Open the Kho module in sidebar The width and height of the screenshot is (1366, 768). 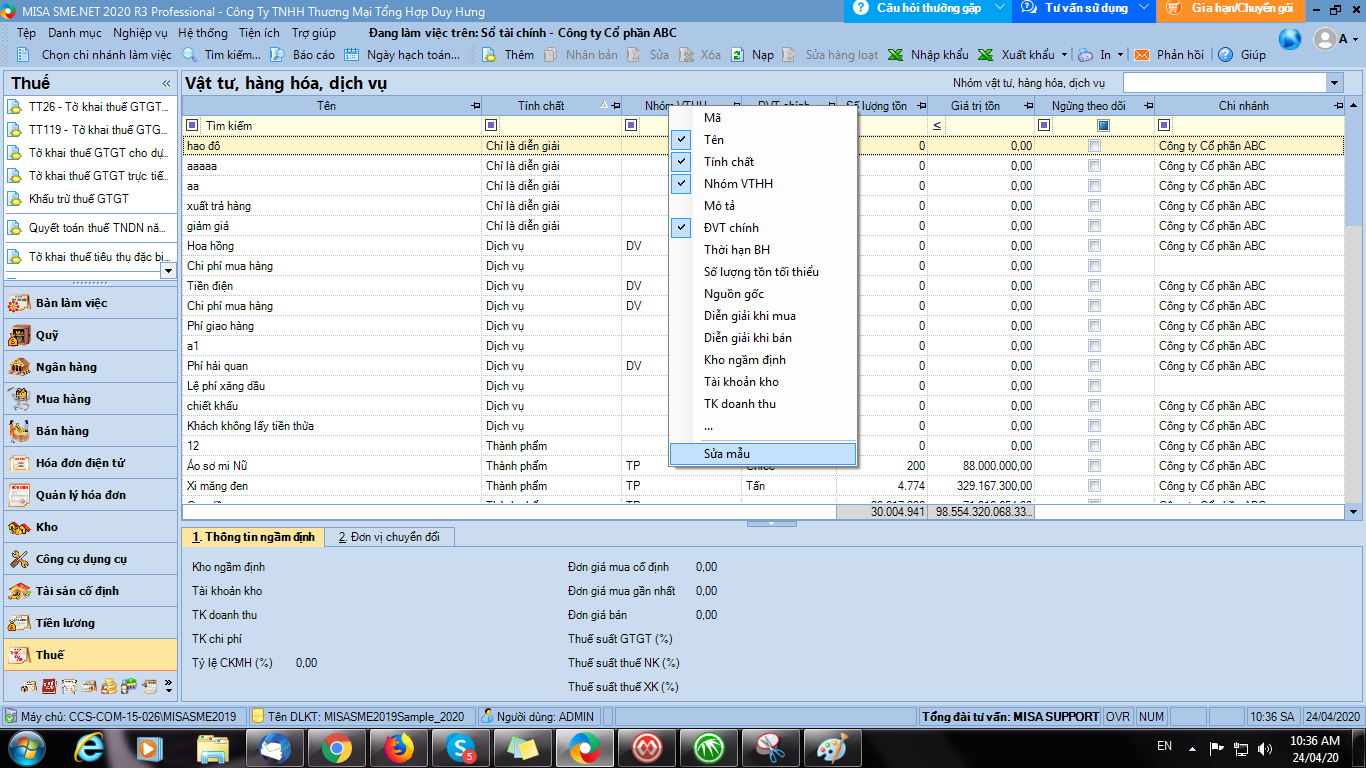click(x=90, y=527)
